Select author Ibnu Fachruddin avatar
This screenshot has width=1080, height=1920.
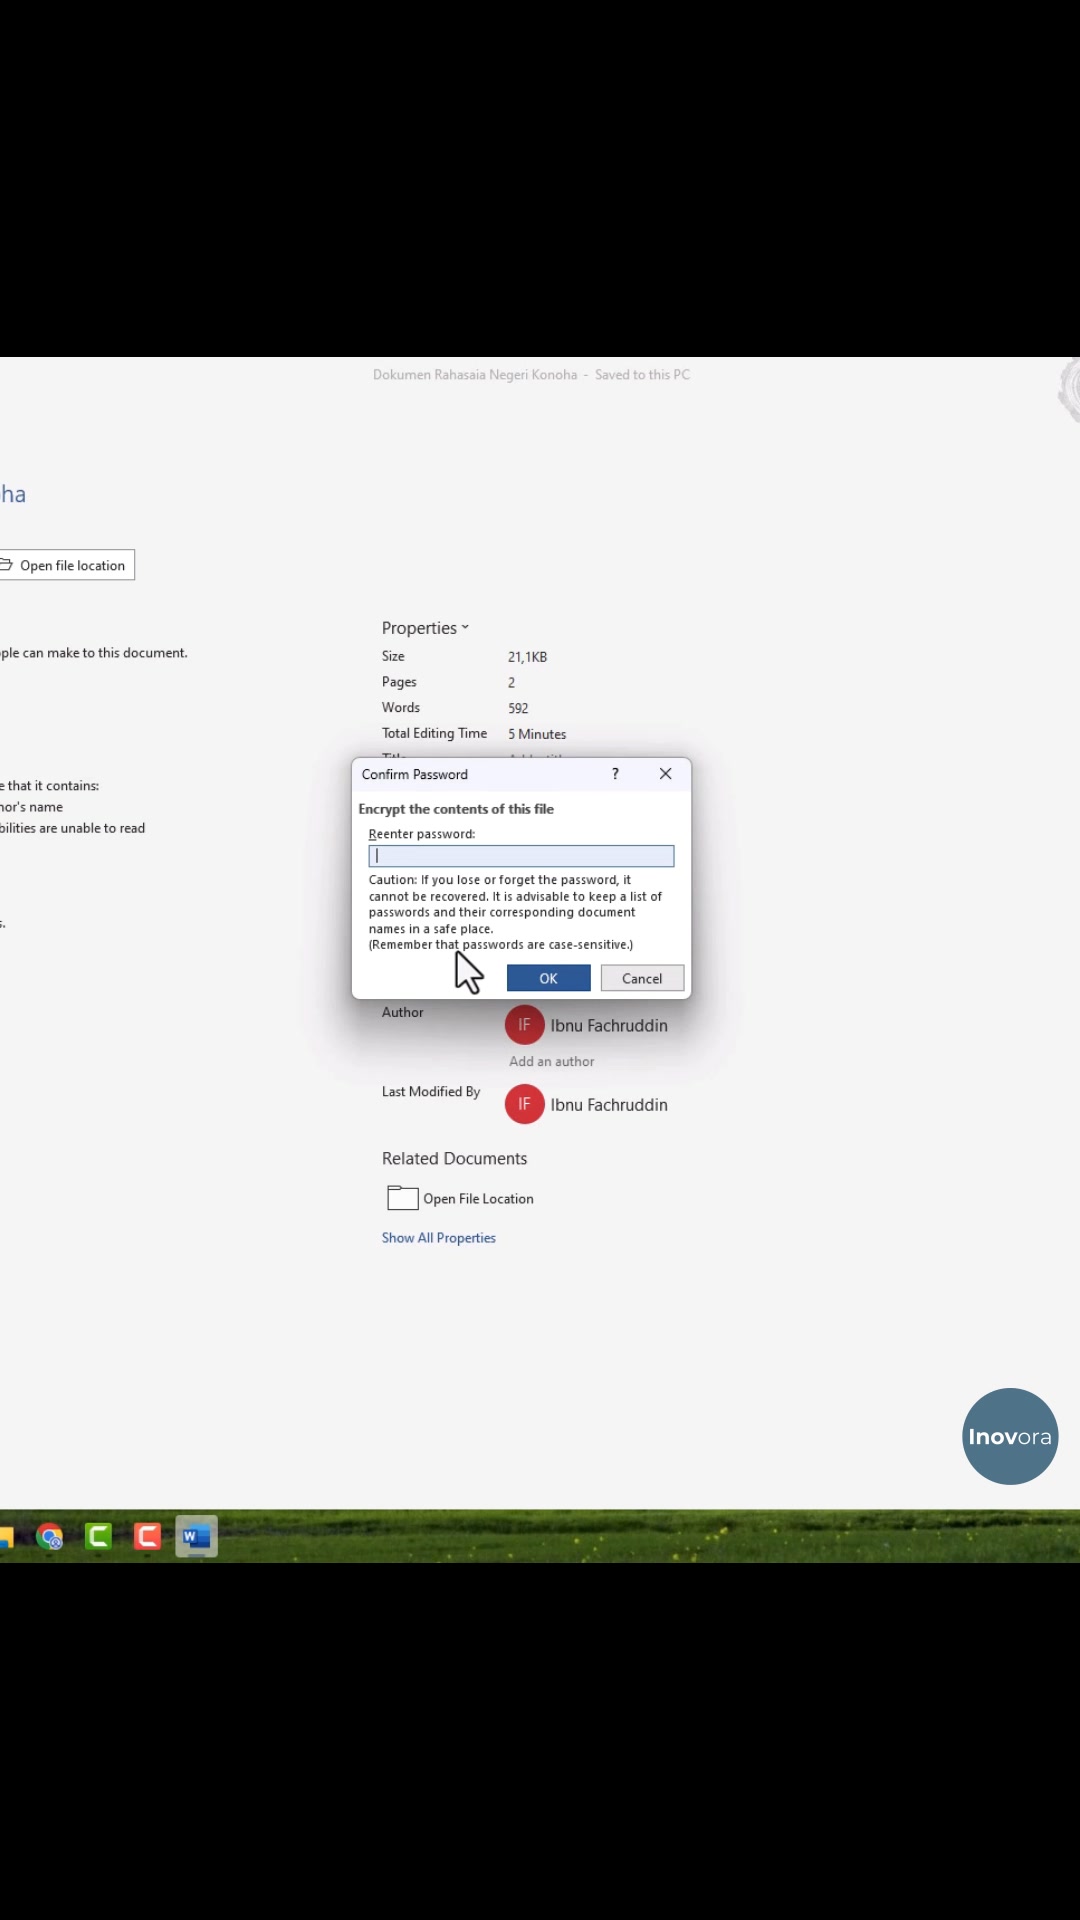click(524, 1025)
